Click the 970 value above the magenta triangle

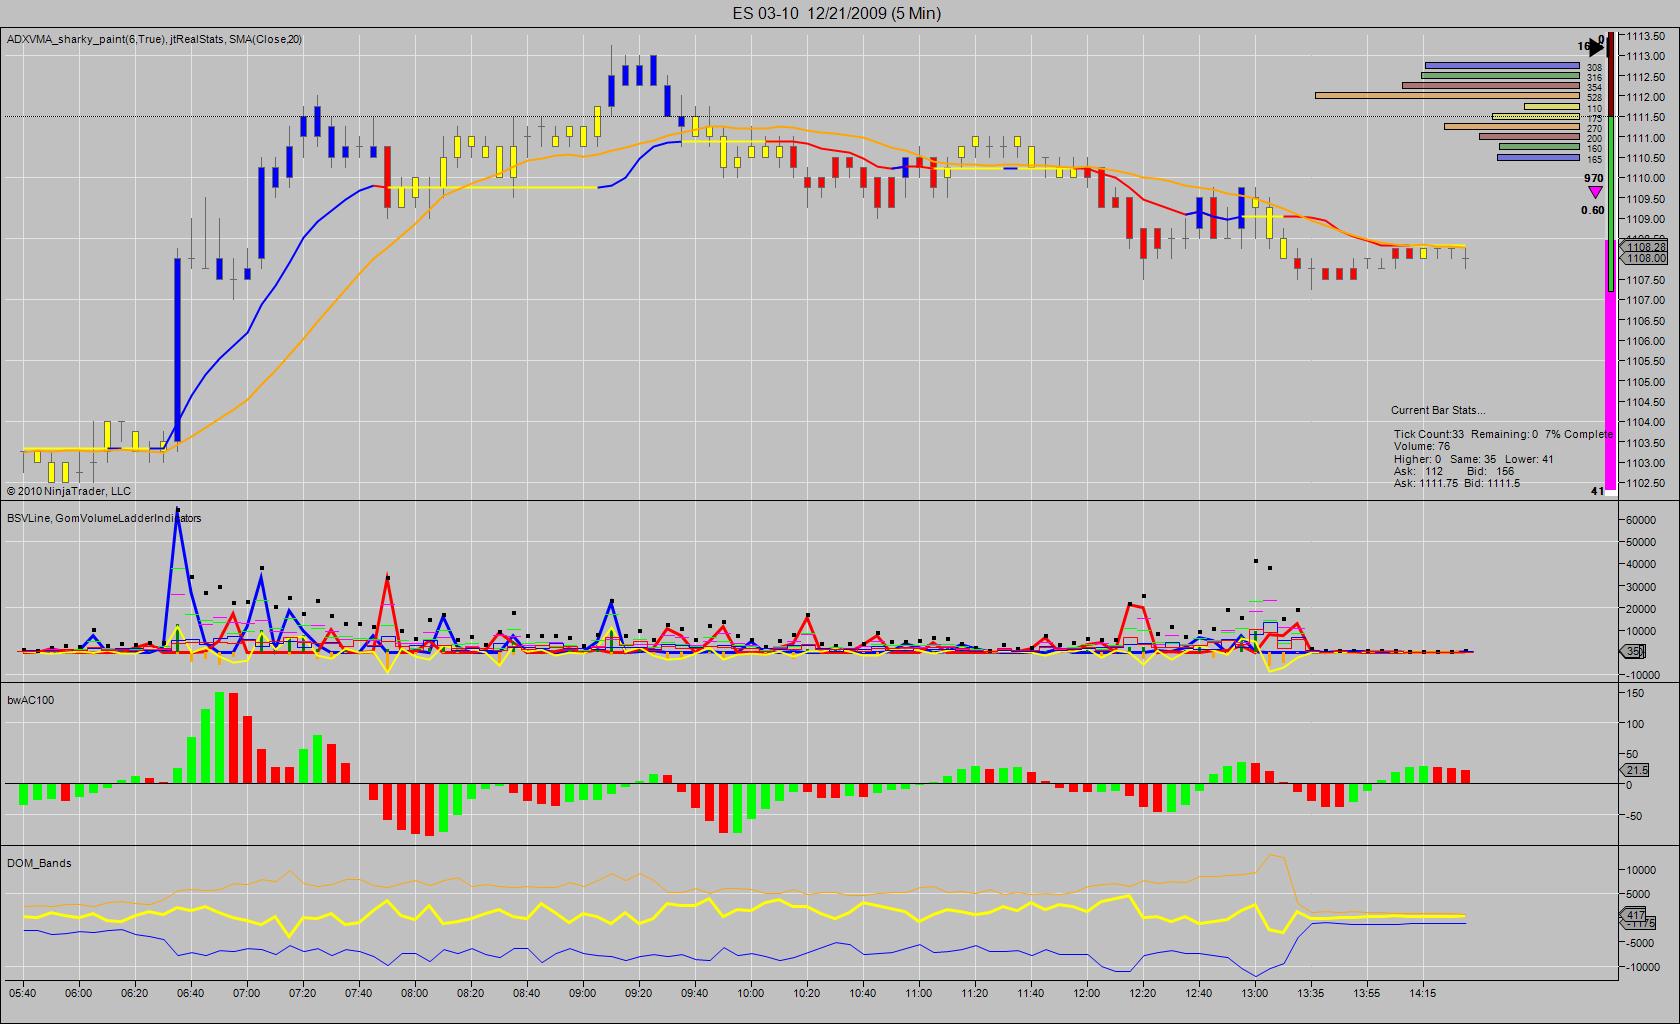coord(1594,178)
